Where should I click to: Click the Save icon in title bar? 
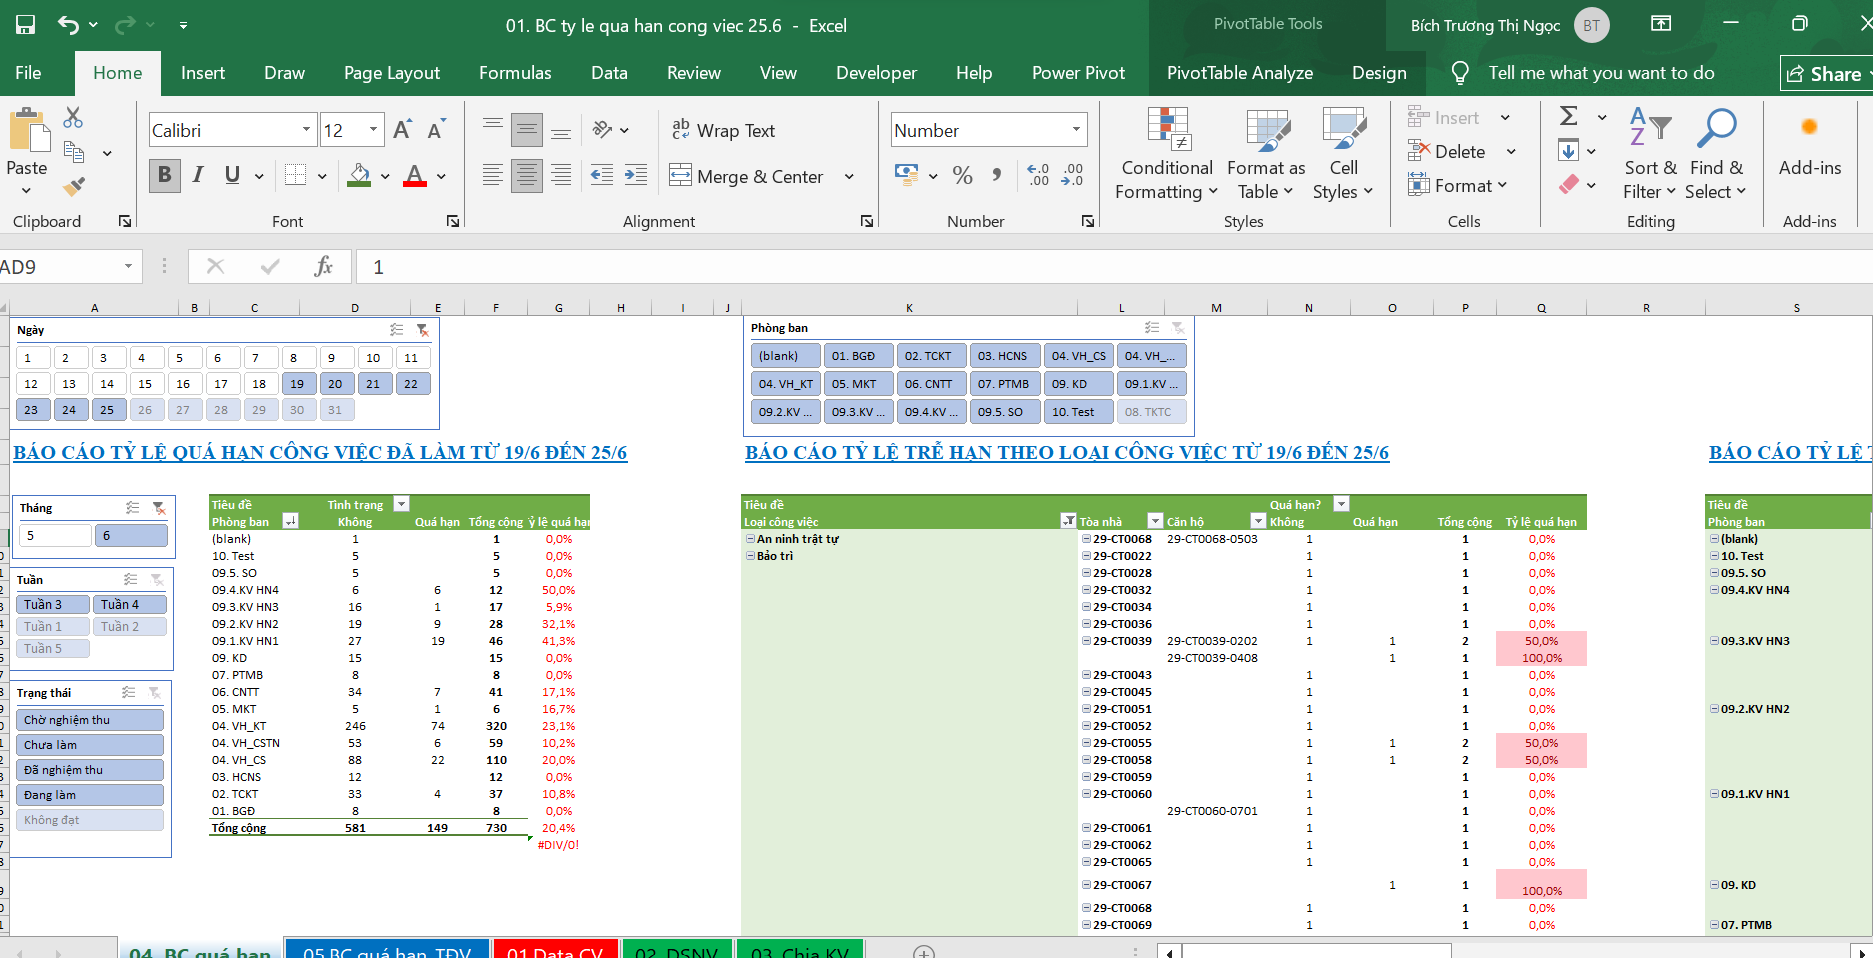coord(25,25)
